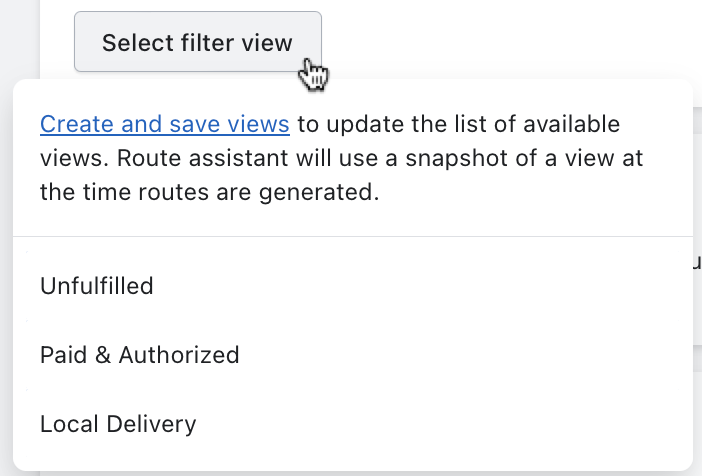Click the Route assistant snapshot description text
702x476 pixels.
coord(342,158)
